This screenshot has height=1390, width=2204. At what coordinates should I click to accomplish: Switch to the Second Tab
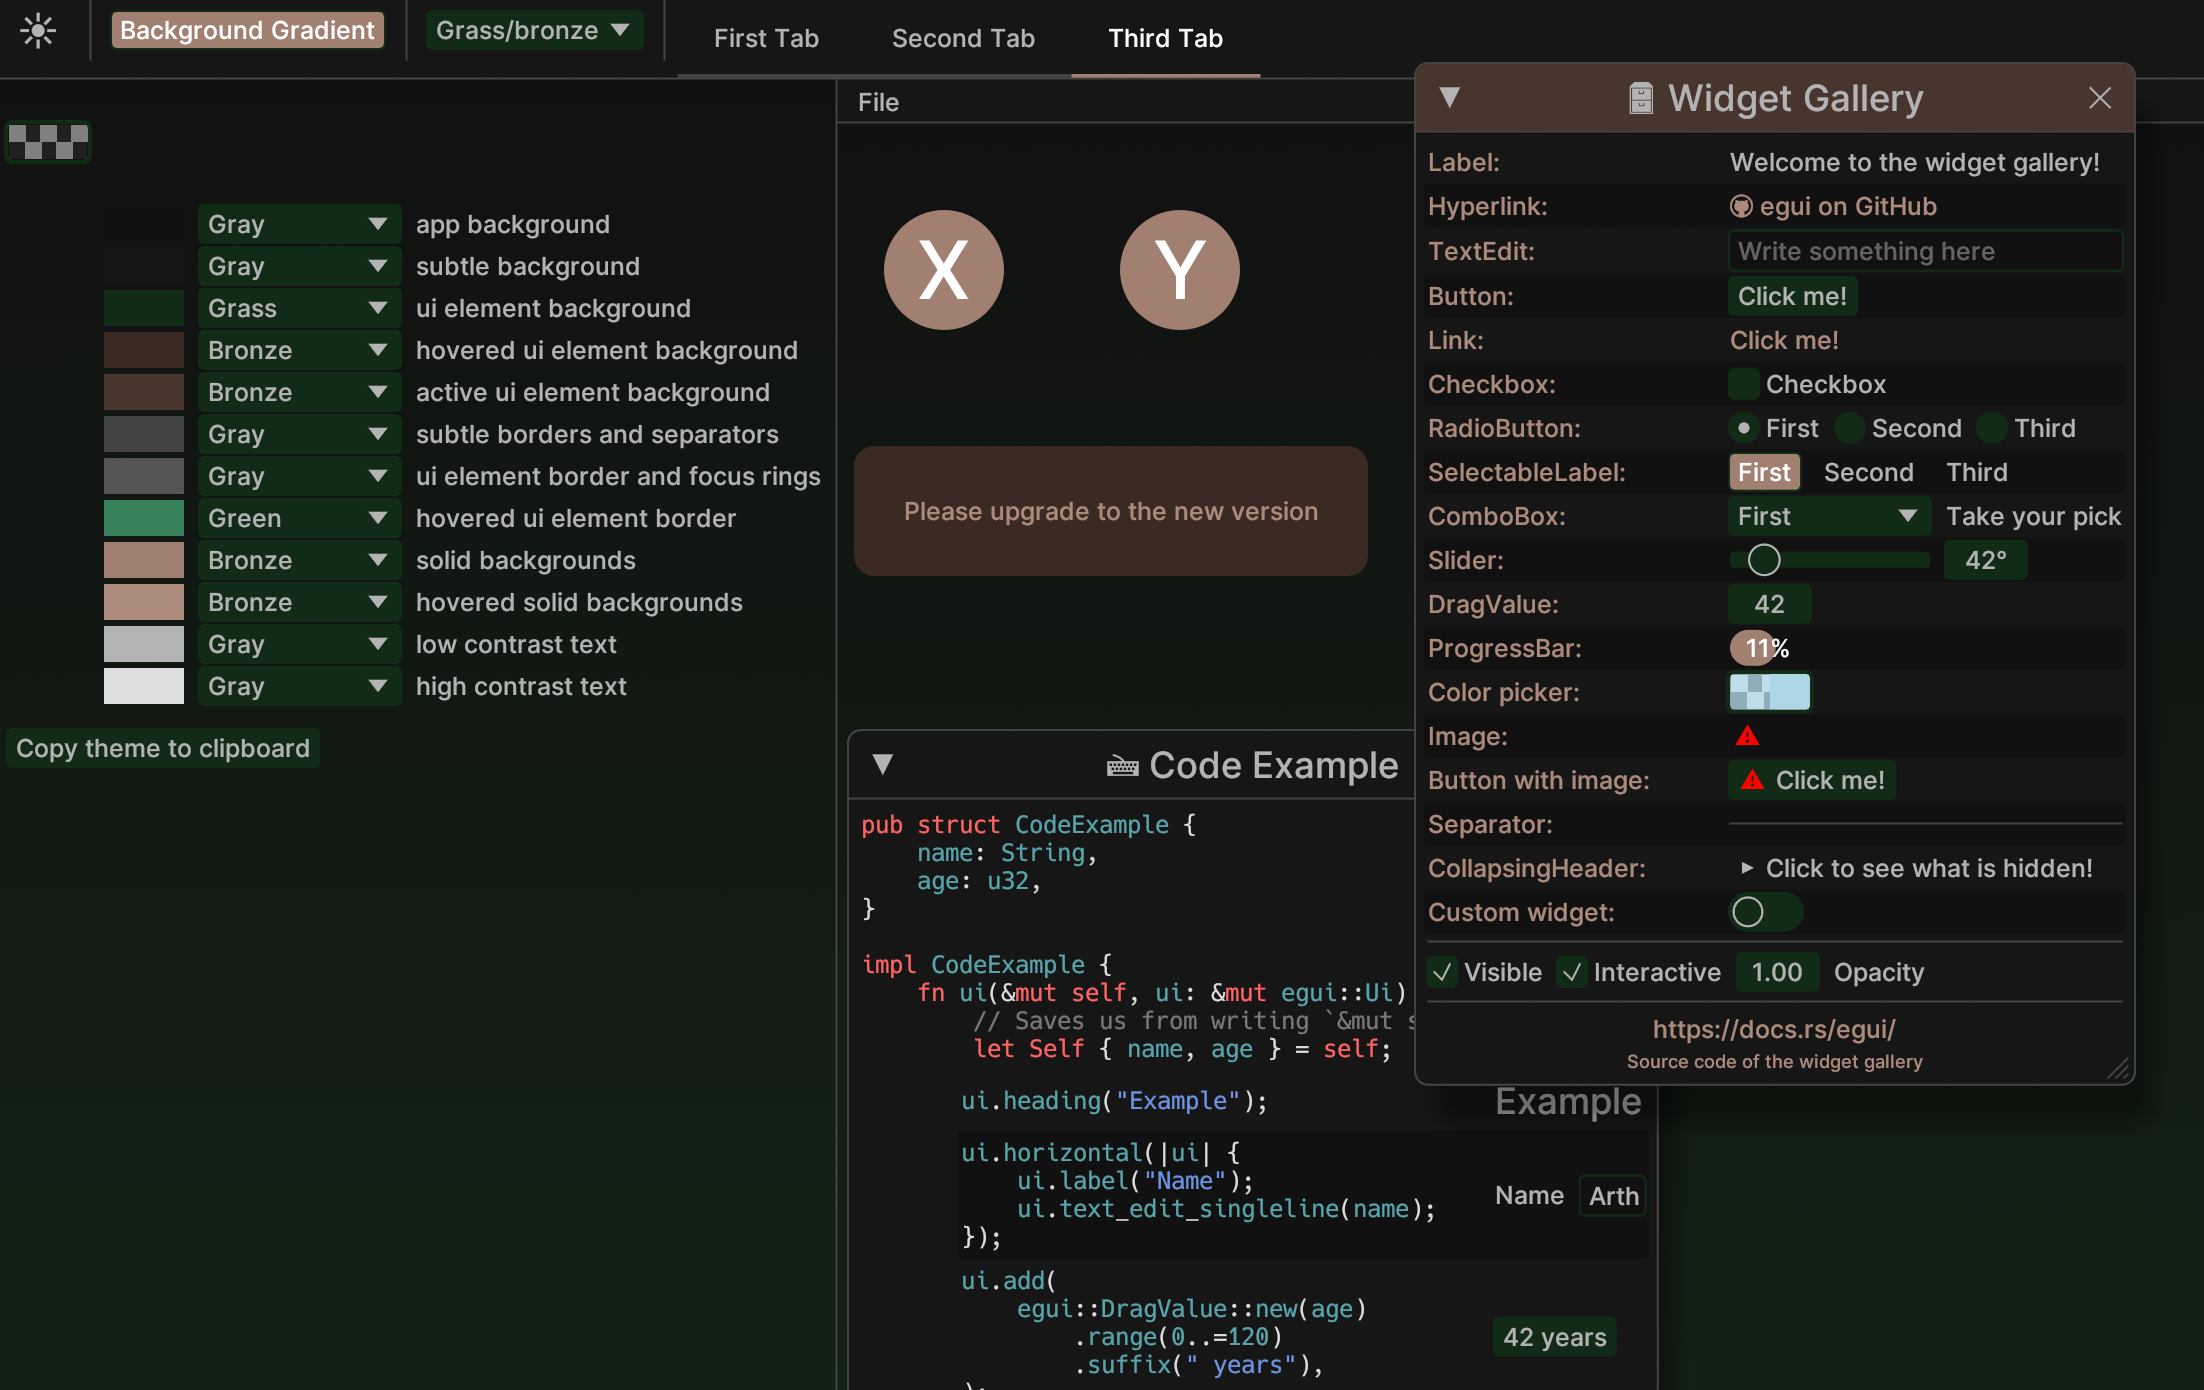pos(963,39)
